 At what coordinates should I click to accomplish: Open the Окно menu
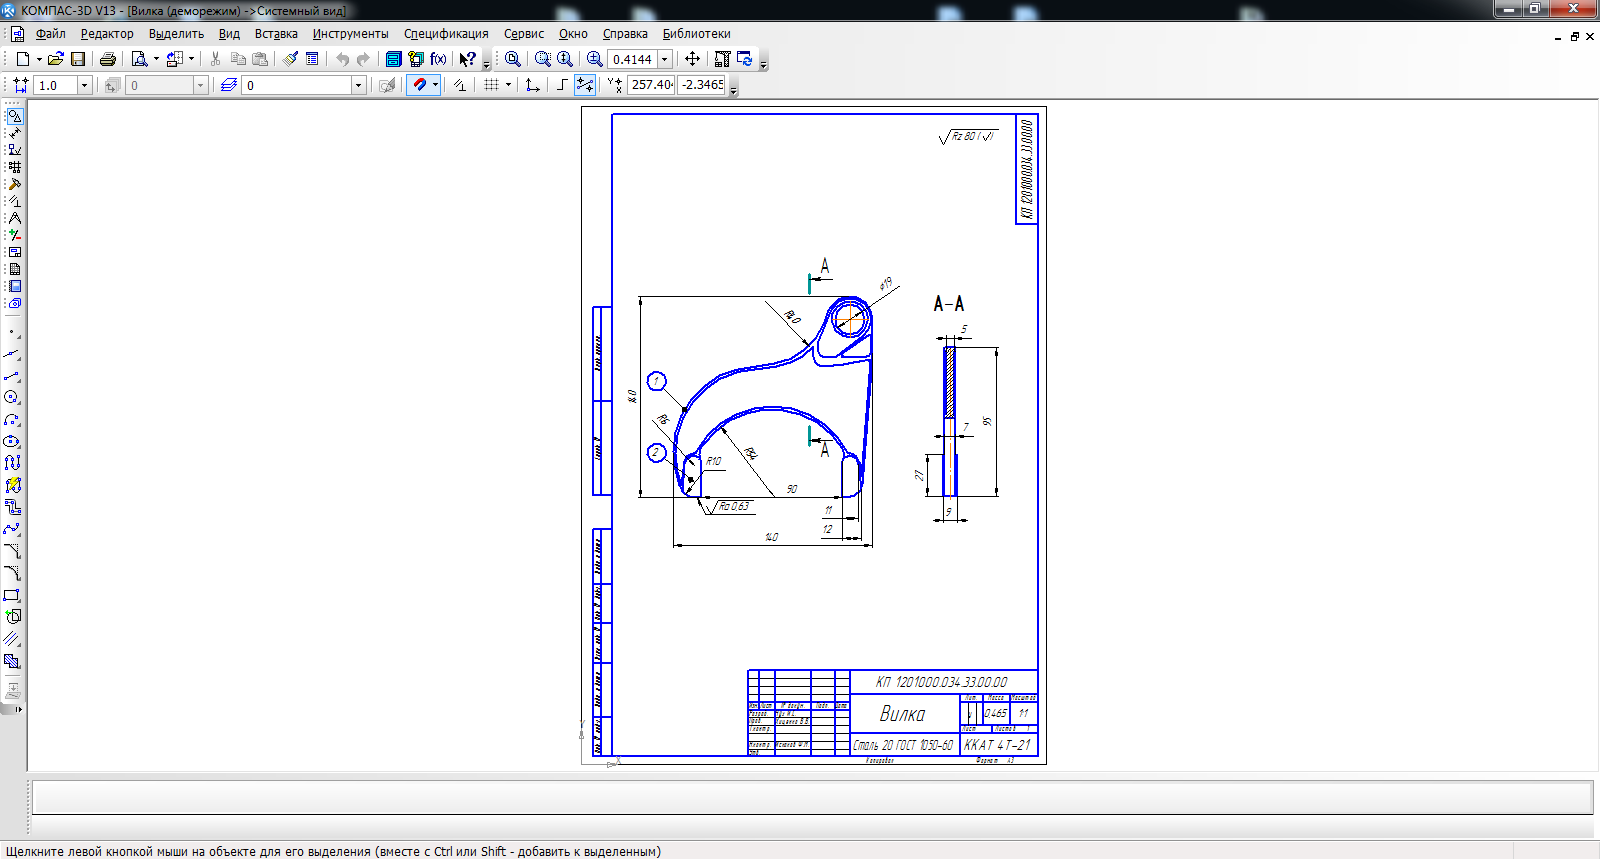tap(573, 34)
